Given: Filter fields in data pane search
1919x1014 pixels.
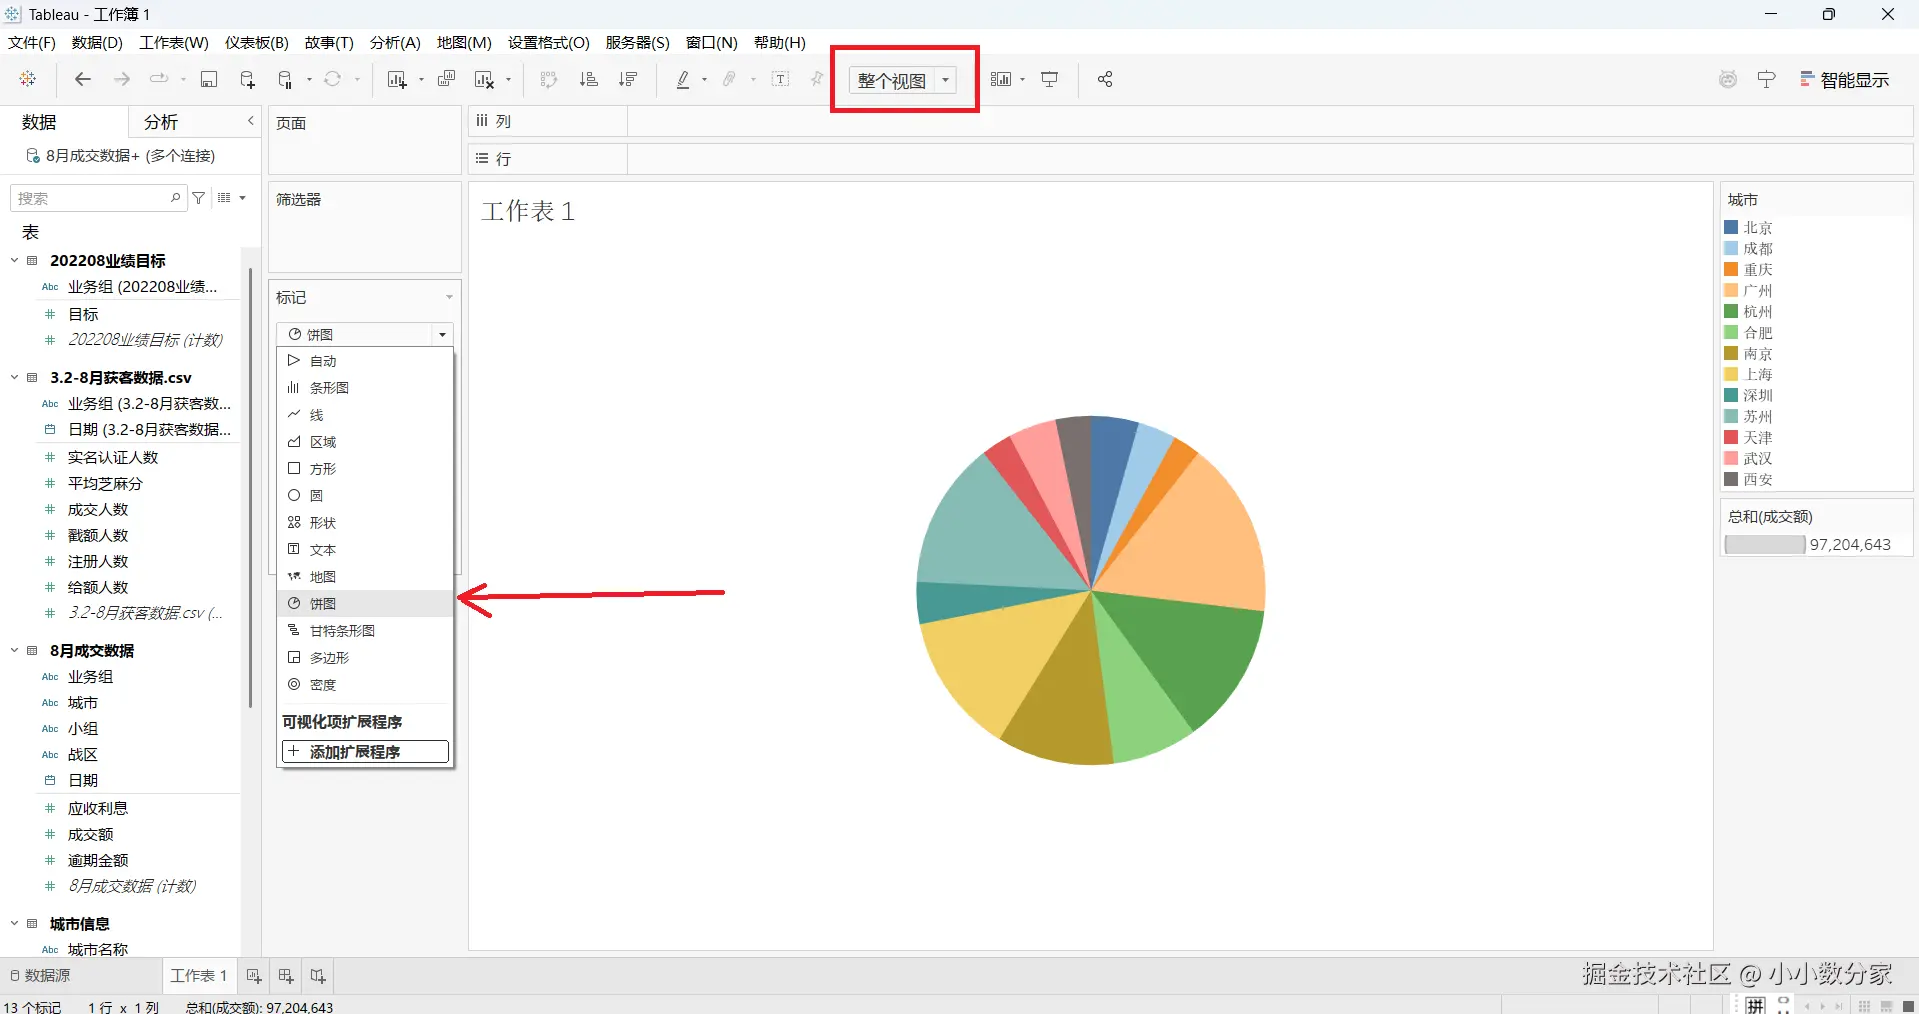Looking at the screenshot, I should click(199, 198).
